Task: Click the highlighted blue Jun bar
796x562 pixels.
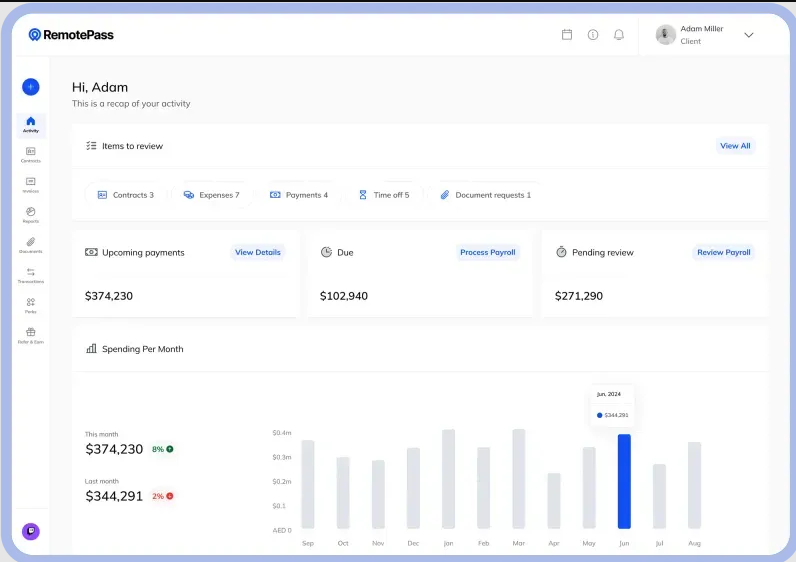Action: tap(624, 481)
